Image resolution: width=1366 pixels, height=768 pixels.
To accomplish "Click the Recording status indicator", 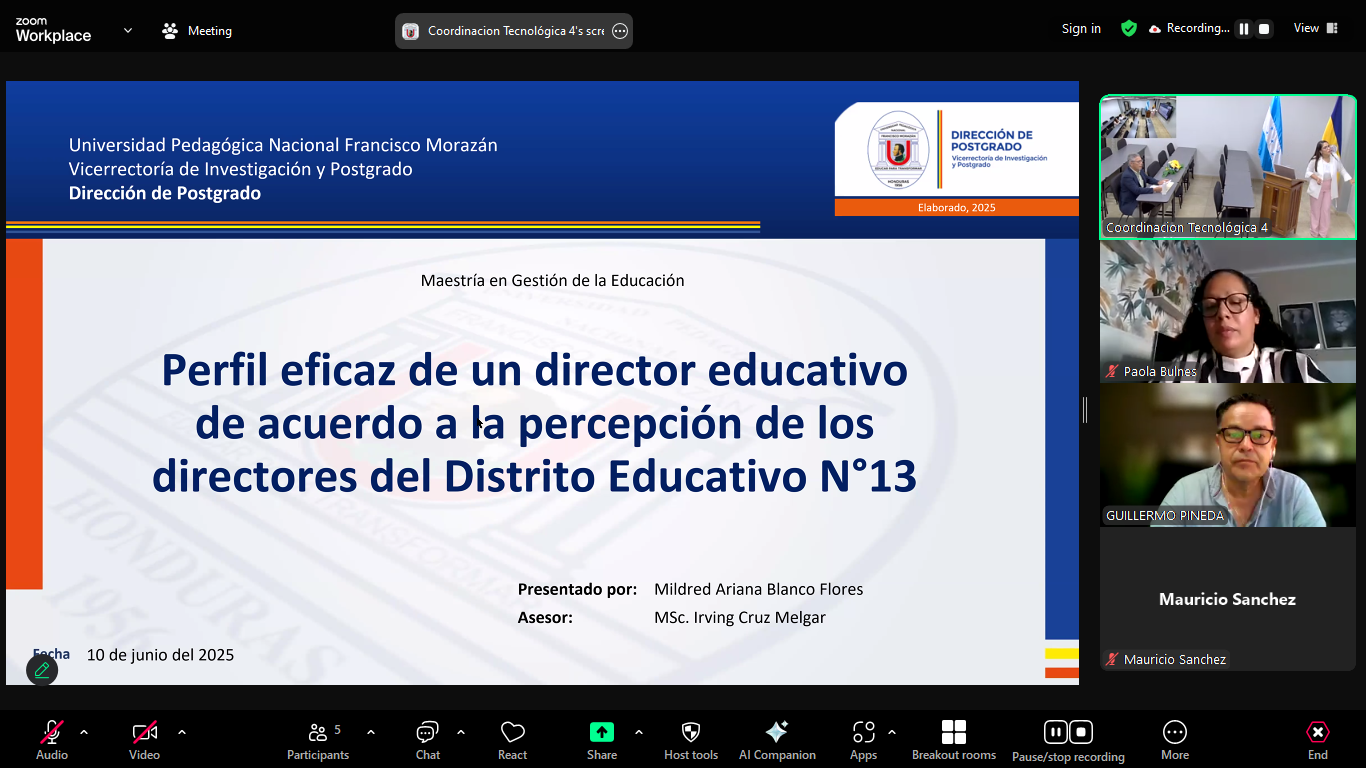I will [x=1189, y=28].
